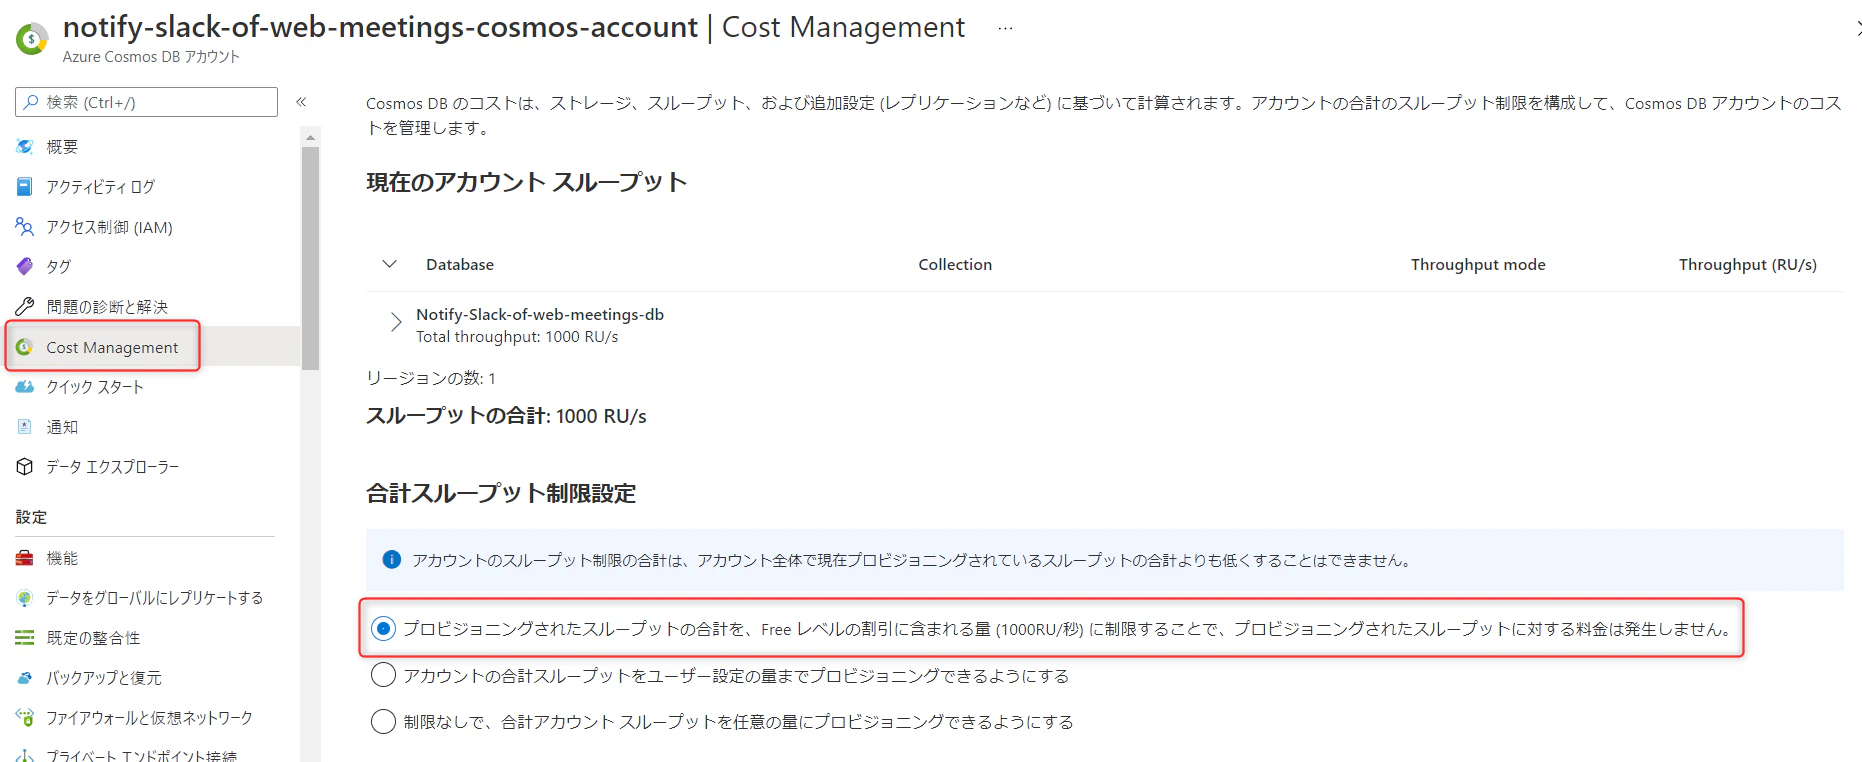Open ファイアウォールと仮想ネットワーク menu item
This screenshot has height=762, width=1862.
click(x=149, y=718)
